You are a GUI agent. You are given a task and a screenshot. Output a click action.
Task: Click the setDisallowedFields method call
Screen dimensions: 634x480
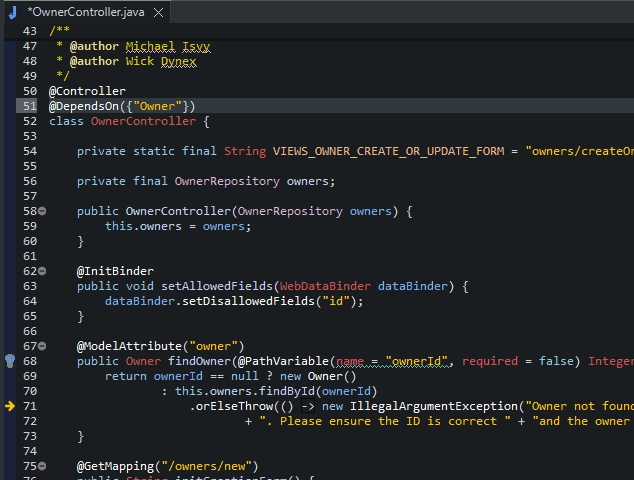tap(248, 301)
